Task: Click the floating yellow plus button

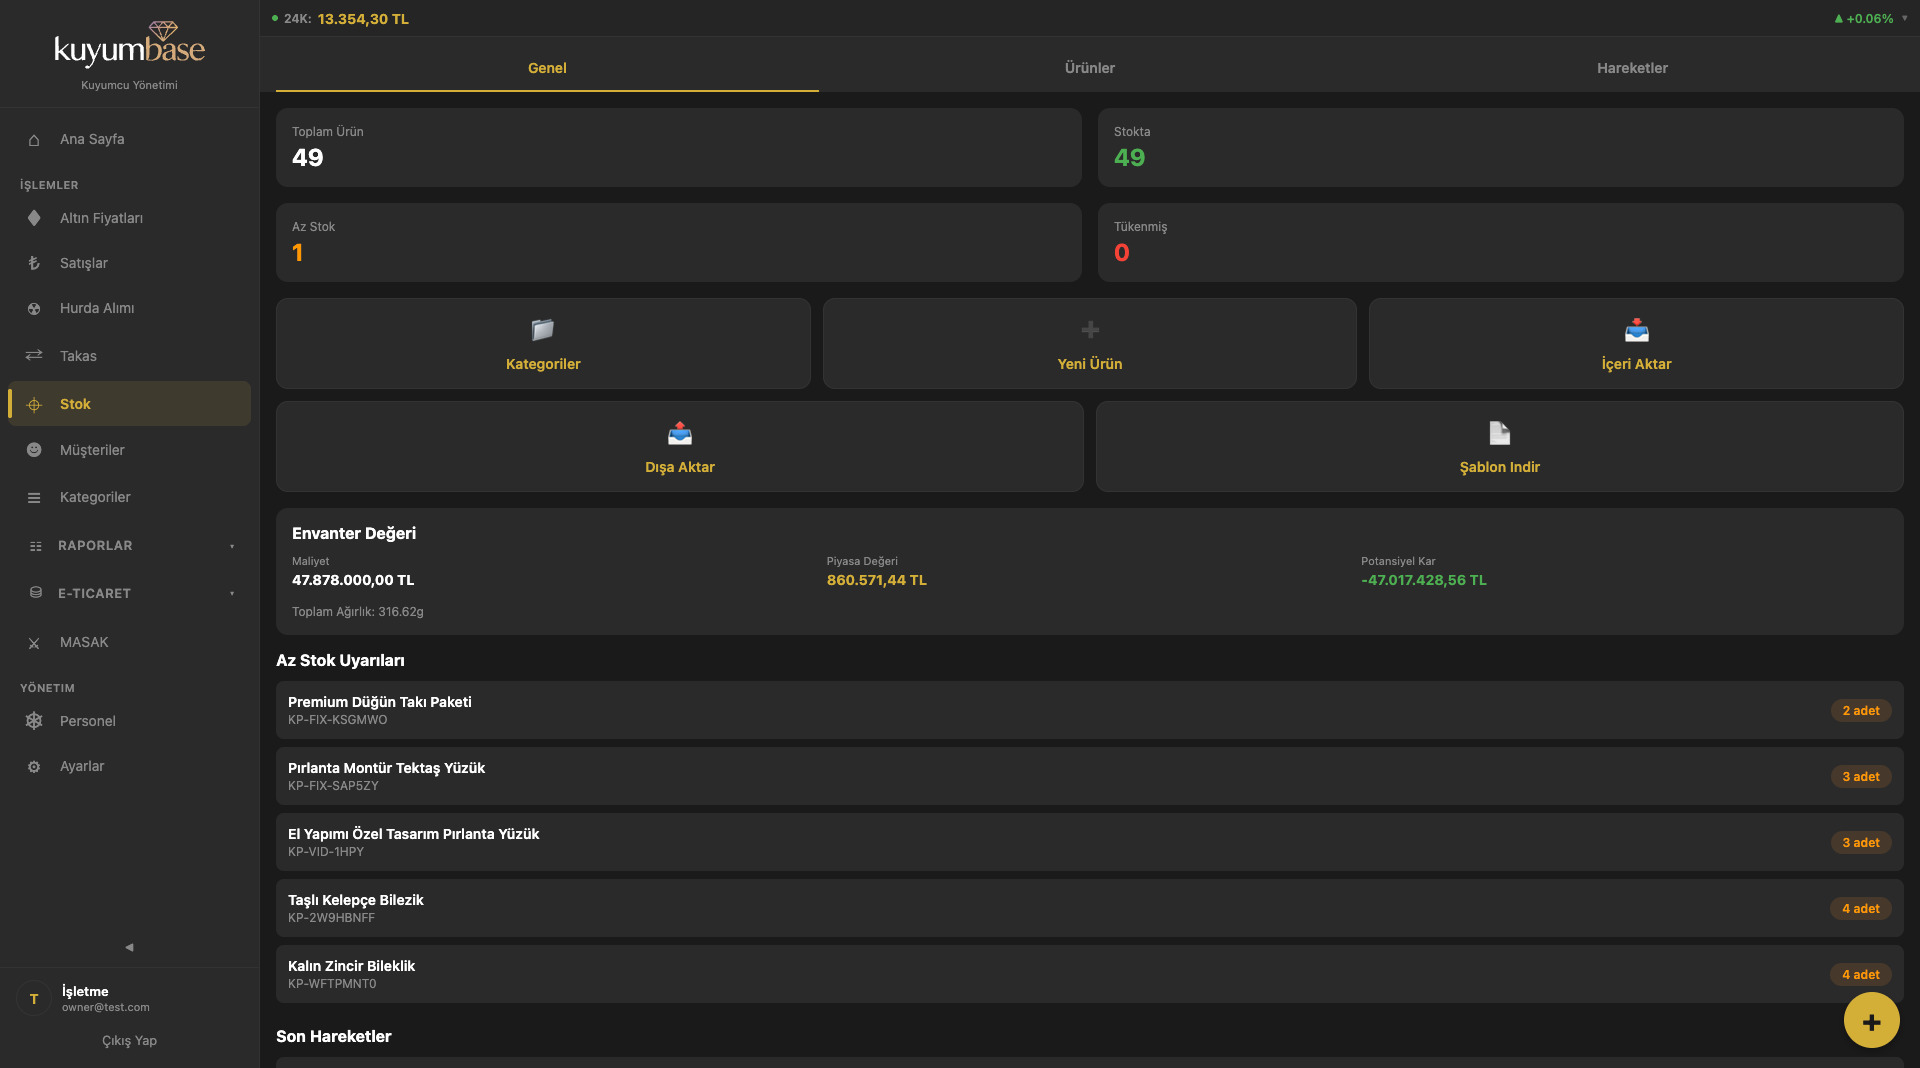Action: [1871, 1021]
